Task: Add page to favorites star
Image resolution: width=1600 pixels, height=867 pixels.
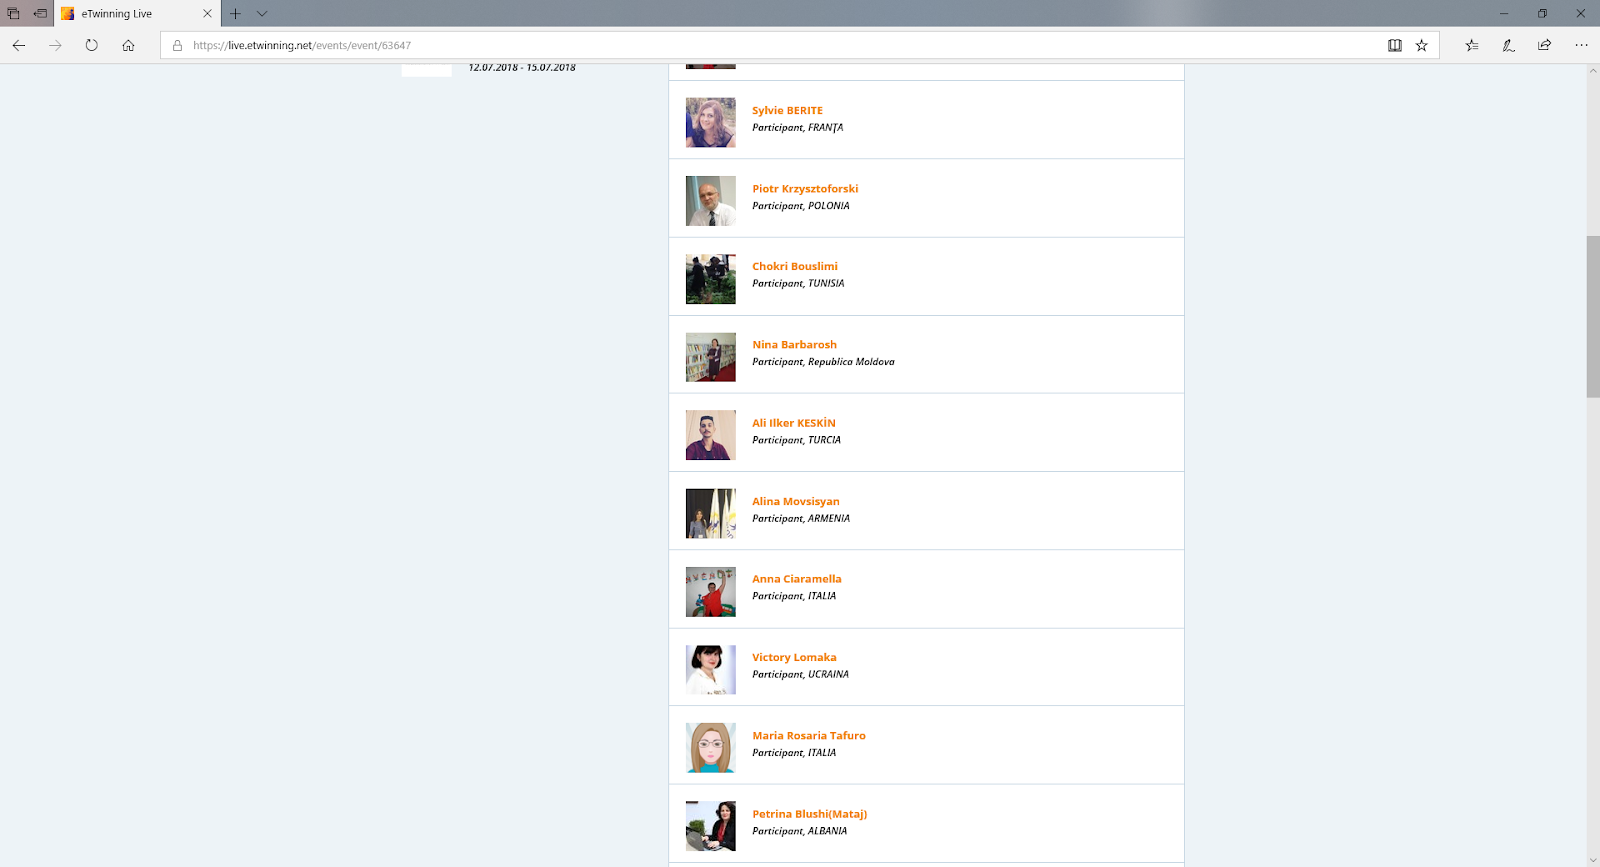Action: (1421, 45)
